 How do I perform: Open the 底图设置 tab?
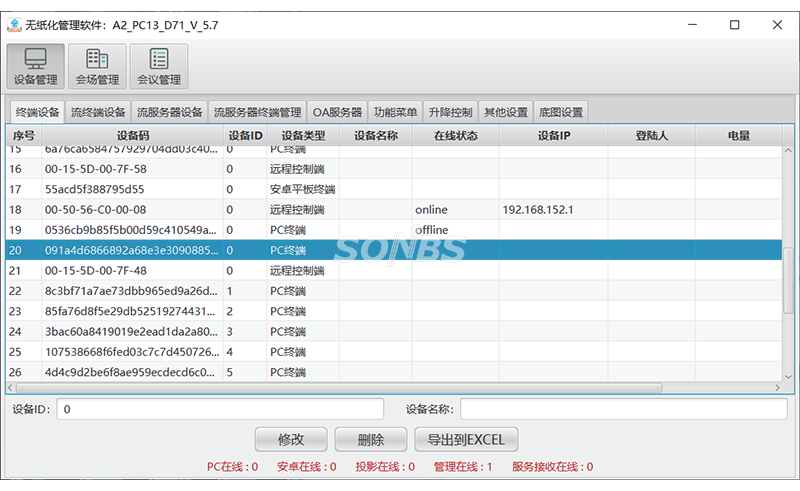click(x=560, y=112)
